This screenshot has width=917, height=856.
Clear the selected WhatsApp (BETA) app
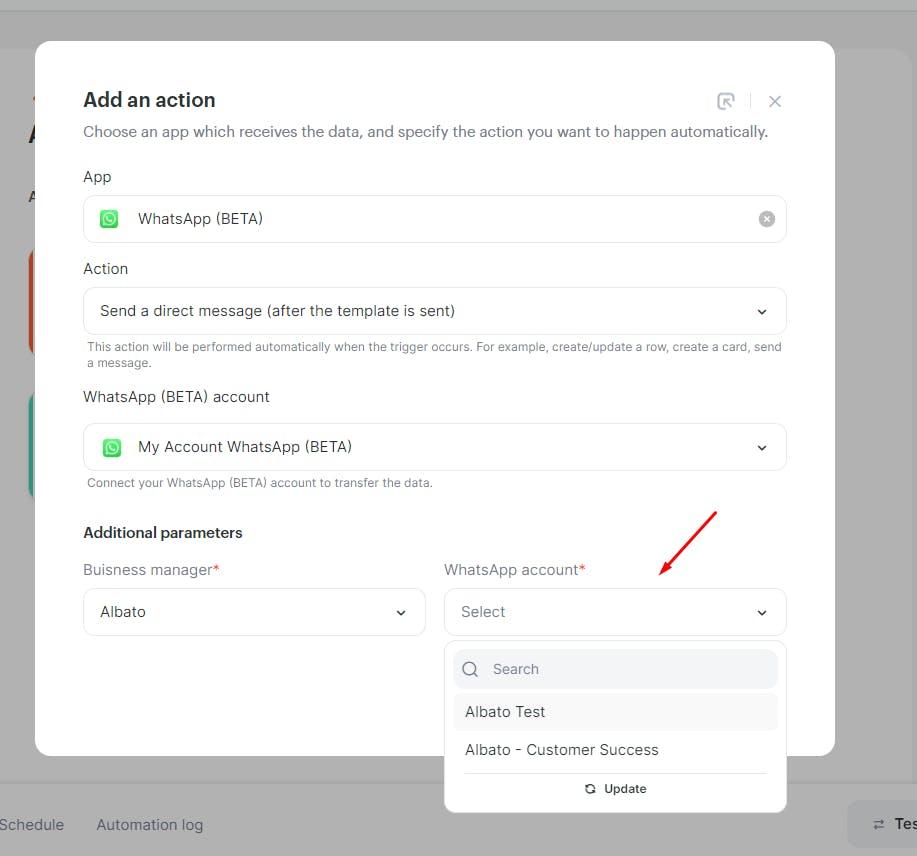pos(767,219)
